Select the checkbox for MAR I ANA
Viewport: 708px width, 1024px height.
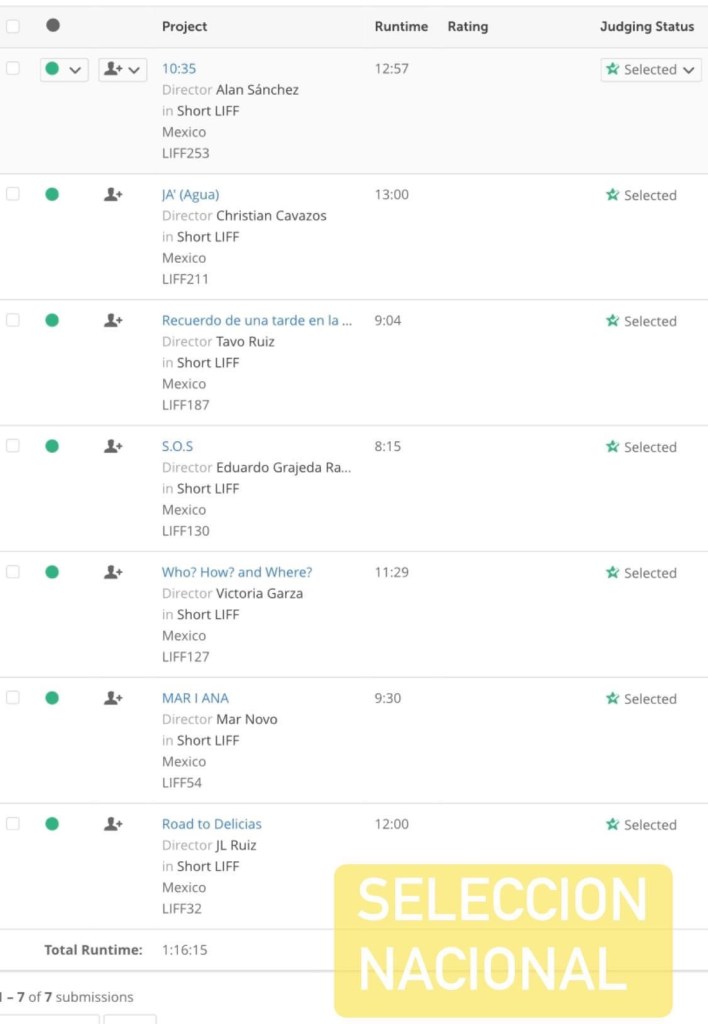[x=13, y=698]
